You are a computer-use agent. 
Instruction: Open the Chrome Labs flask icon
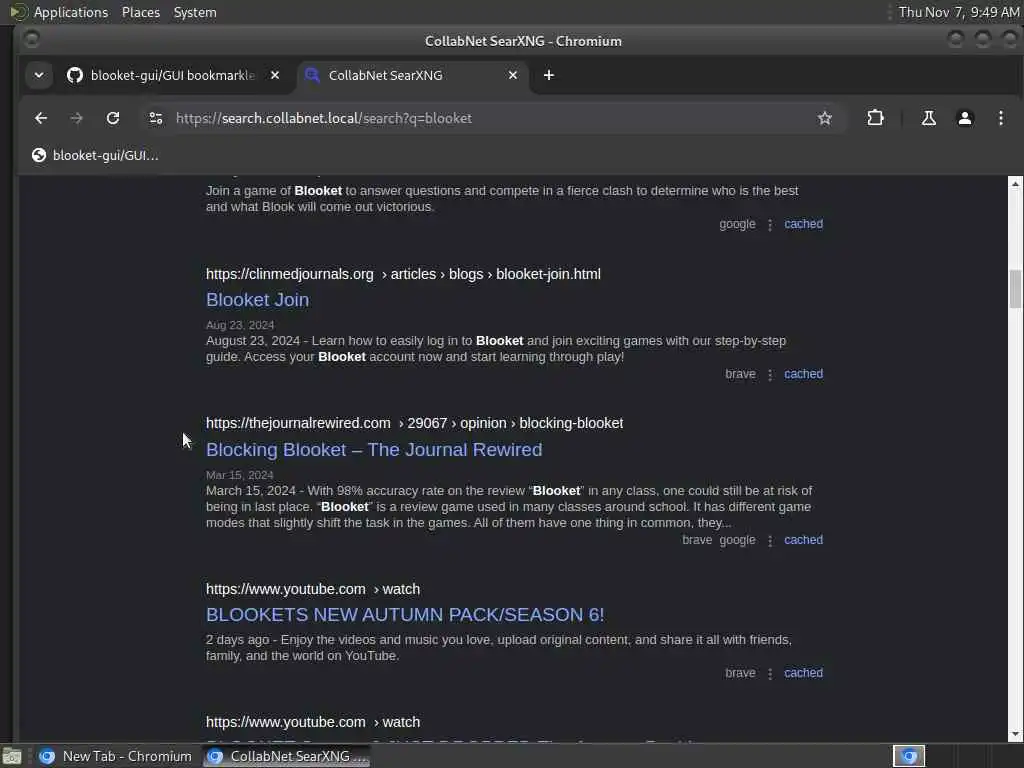click(928, 118)
